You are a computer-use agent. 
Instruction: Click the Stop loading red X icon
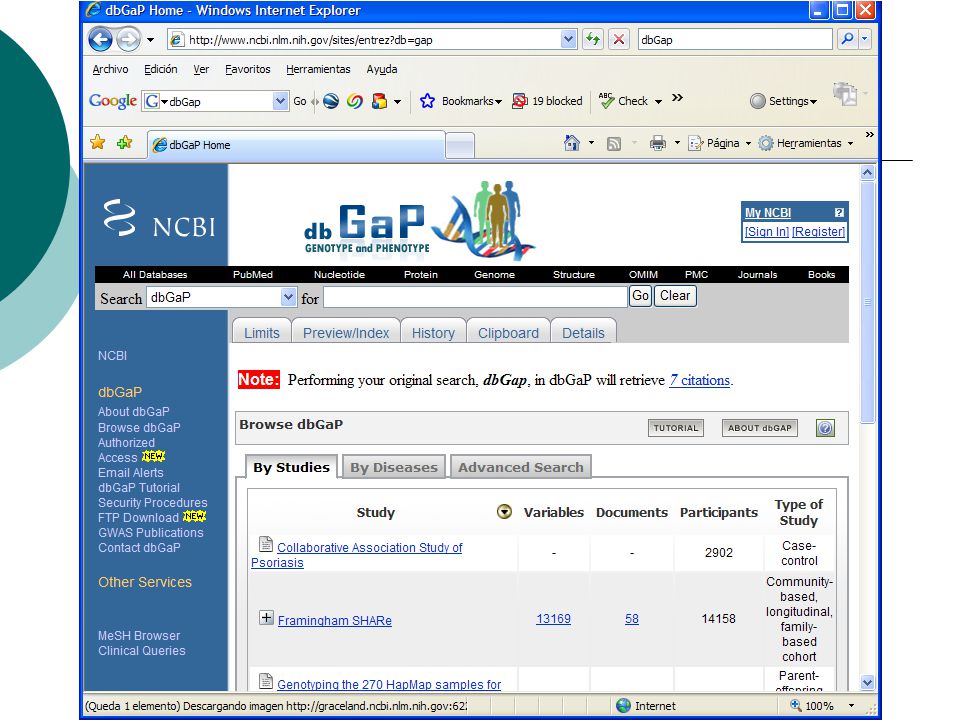tap(619, 39)
